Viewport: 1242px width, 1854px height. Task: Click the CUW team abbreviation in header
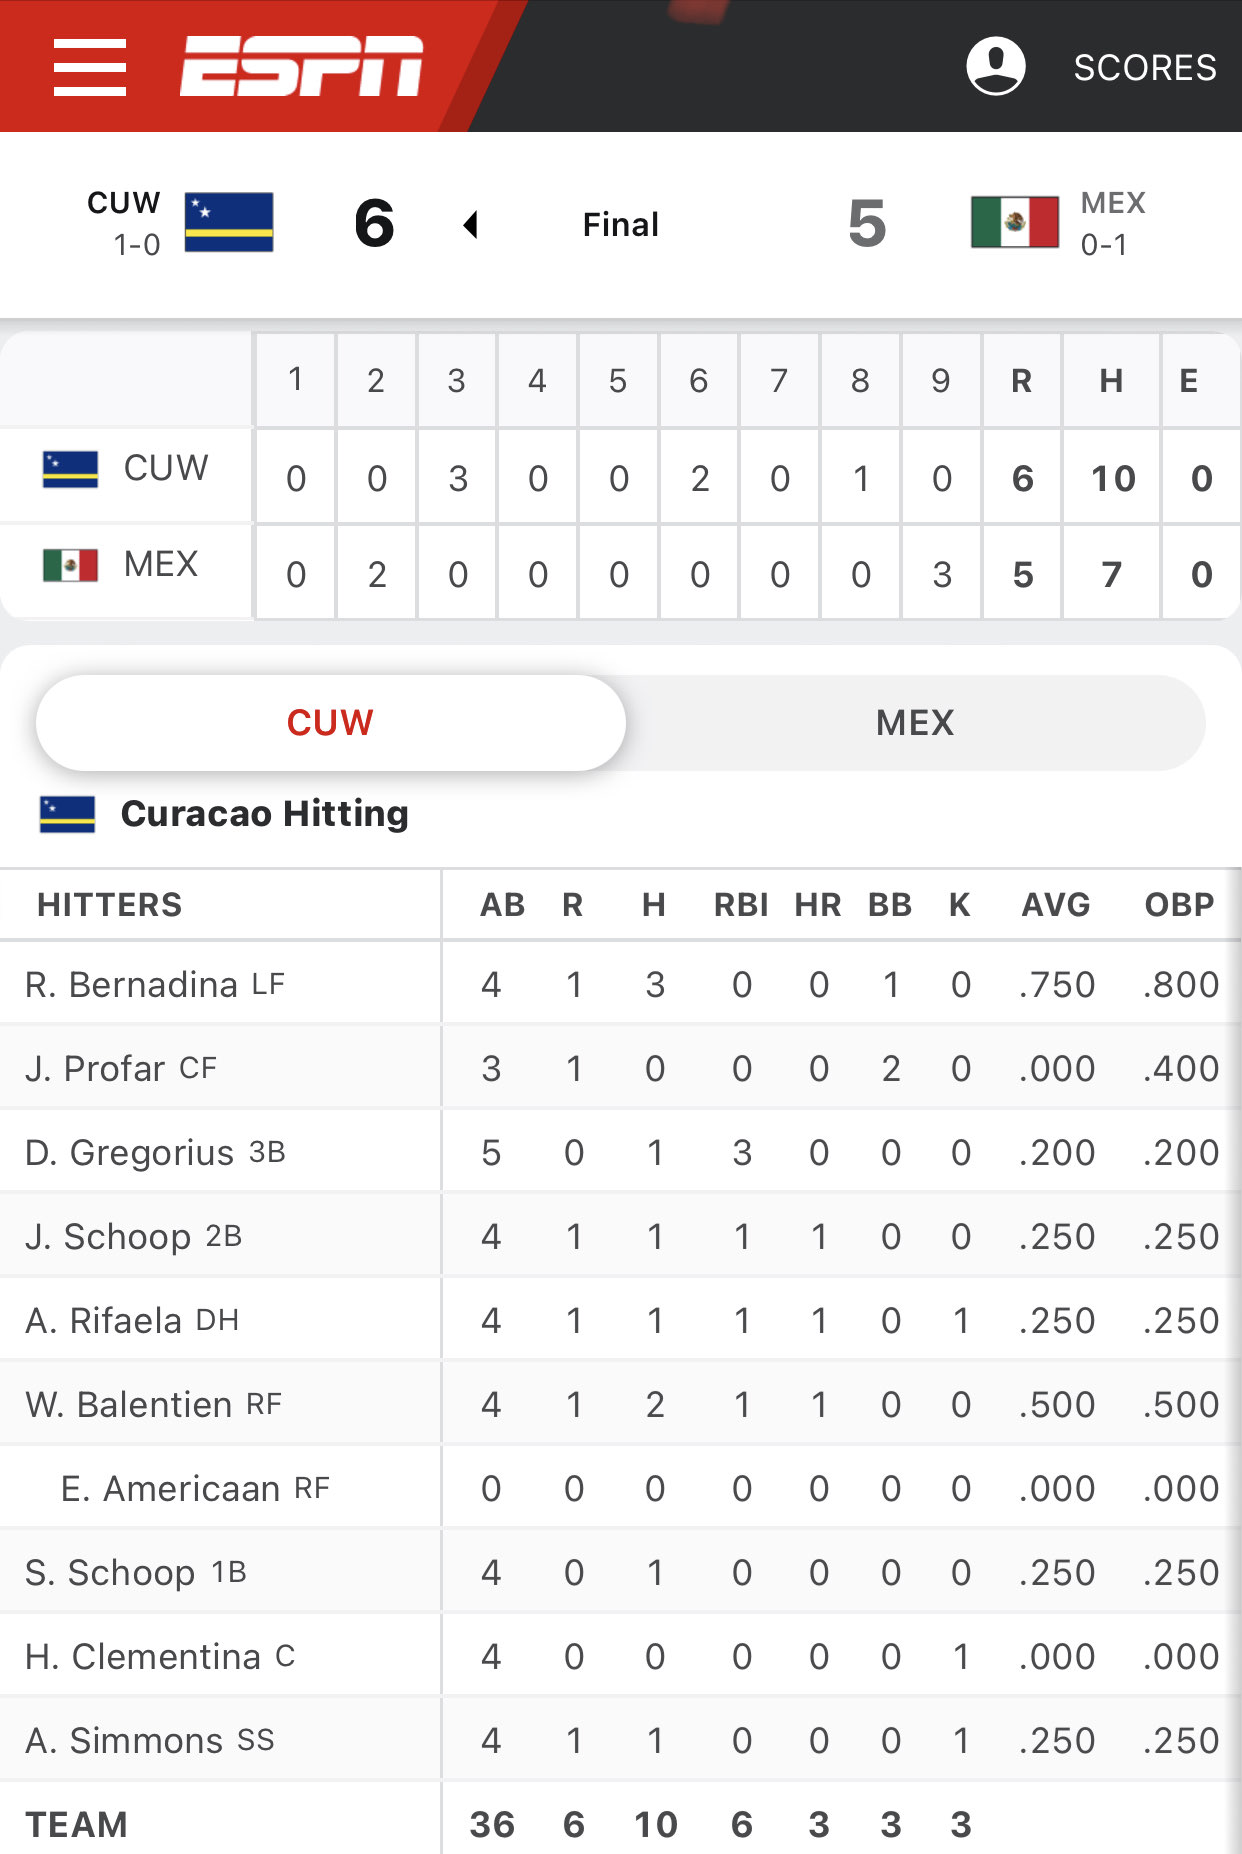click(123, 203)
